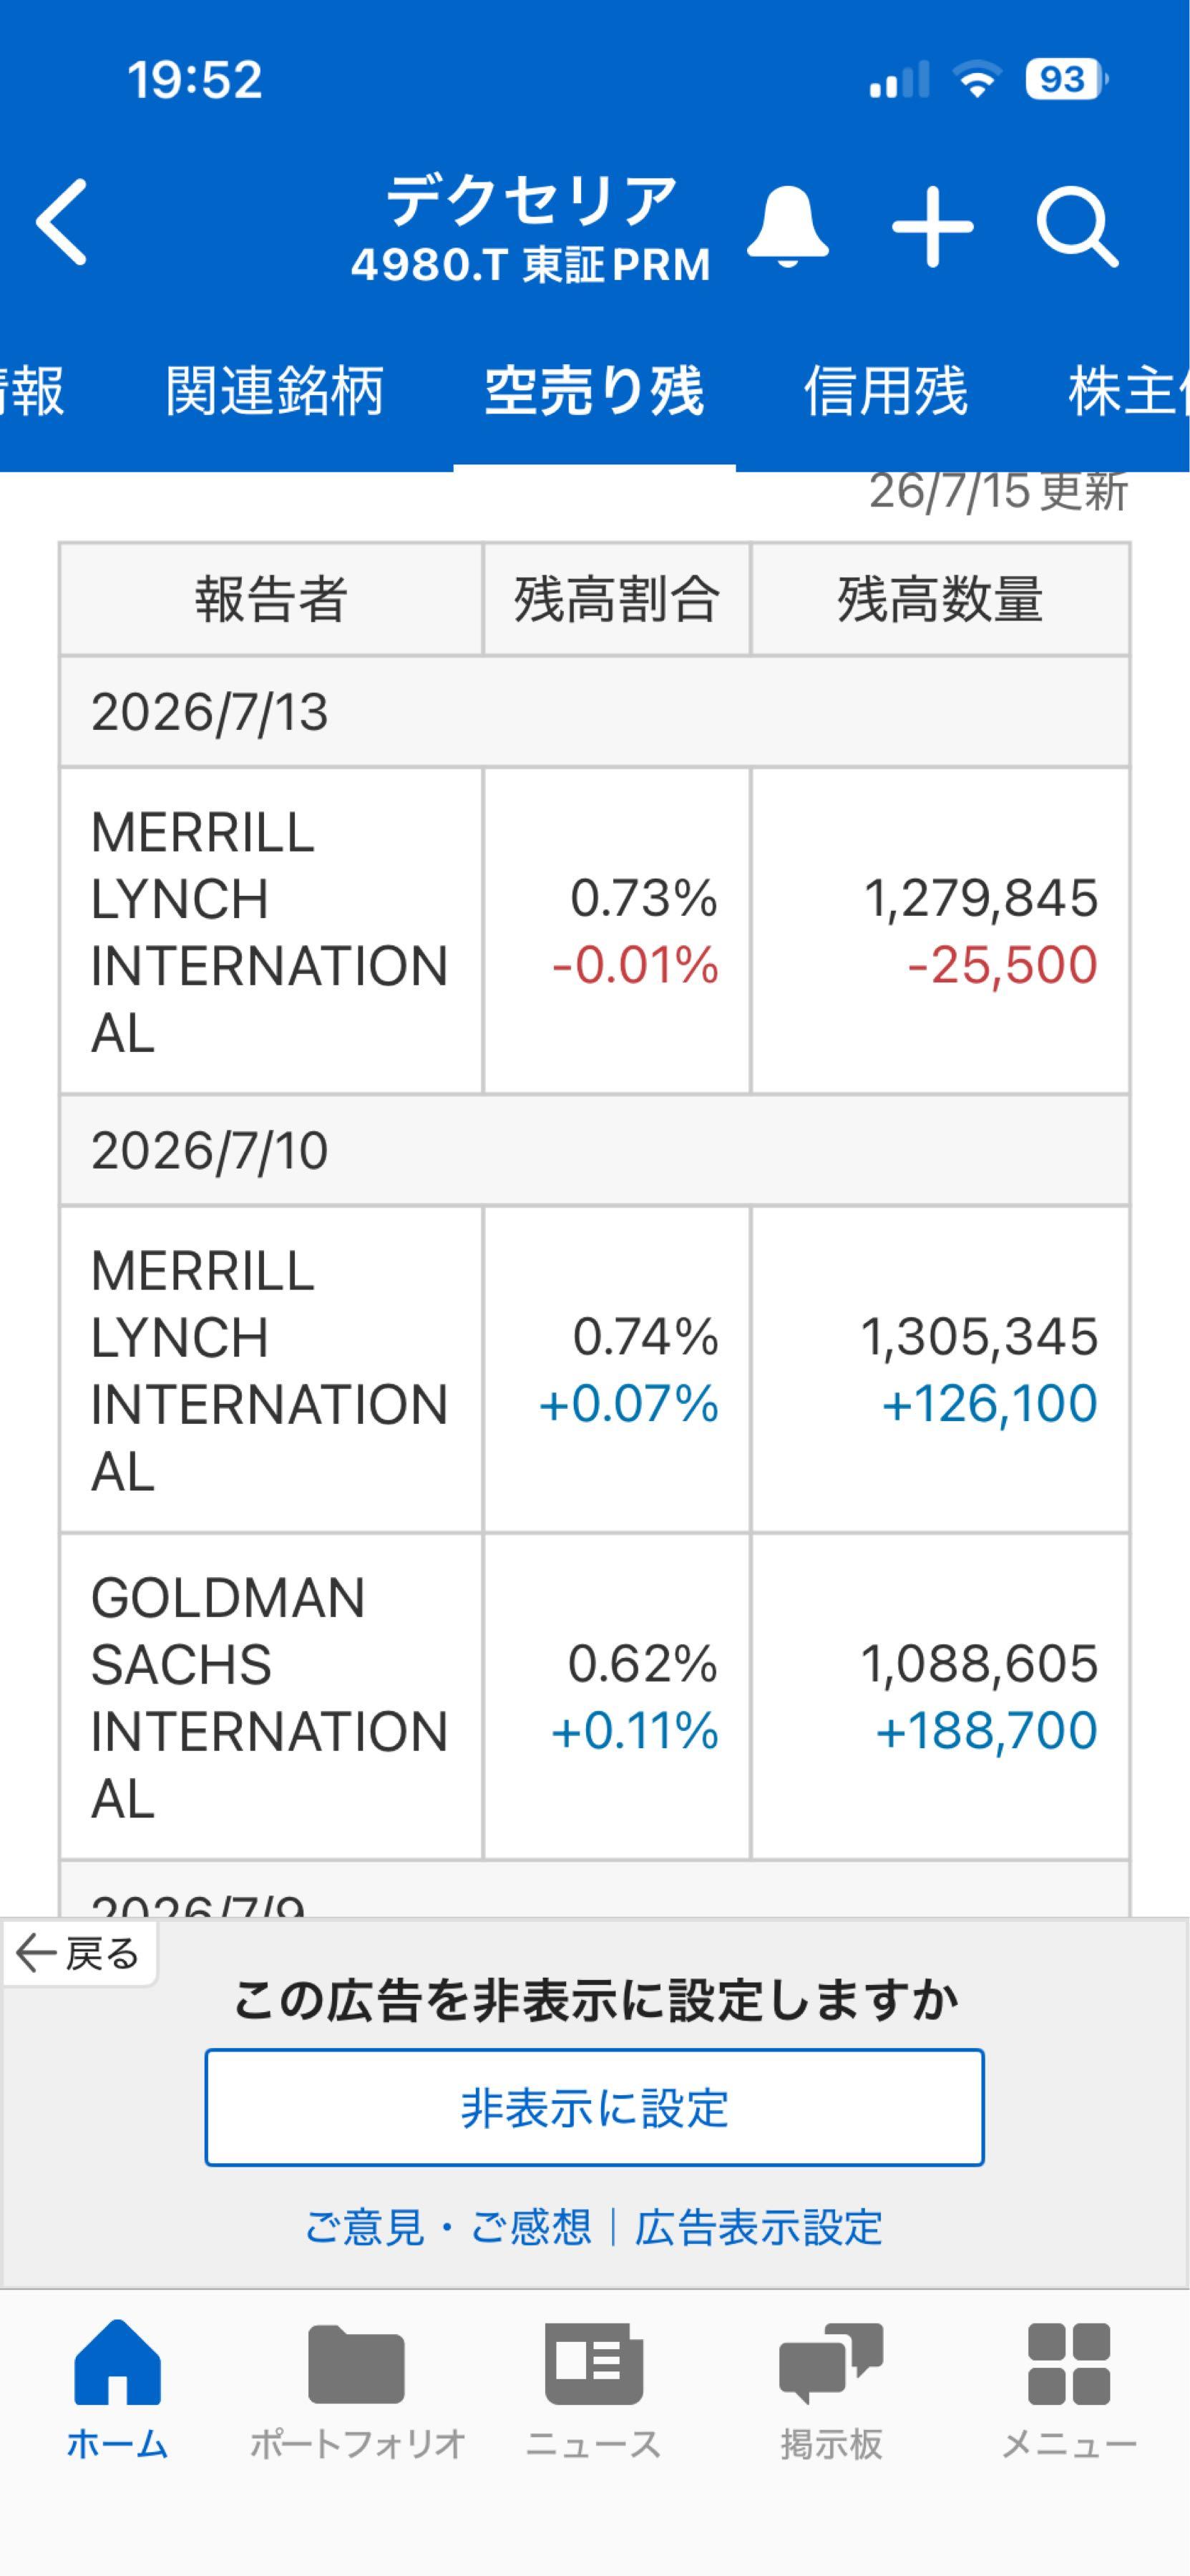This screenshot has height=2576, width=1190.
Task: Open search with magnifier icon
Action: click(1077, 229)
